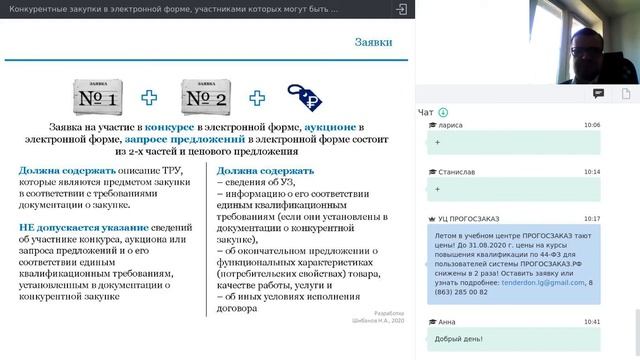Image resolution: width=640 pixels, height=360 pixels.
Task: Click the Разработка Шибанов Н.А., 2020 credit
Action: 378,317
